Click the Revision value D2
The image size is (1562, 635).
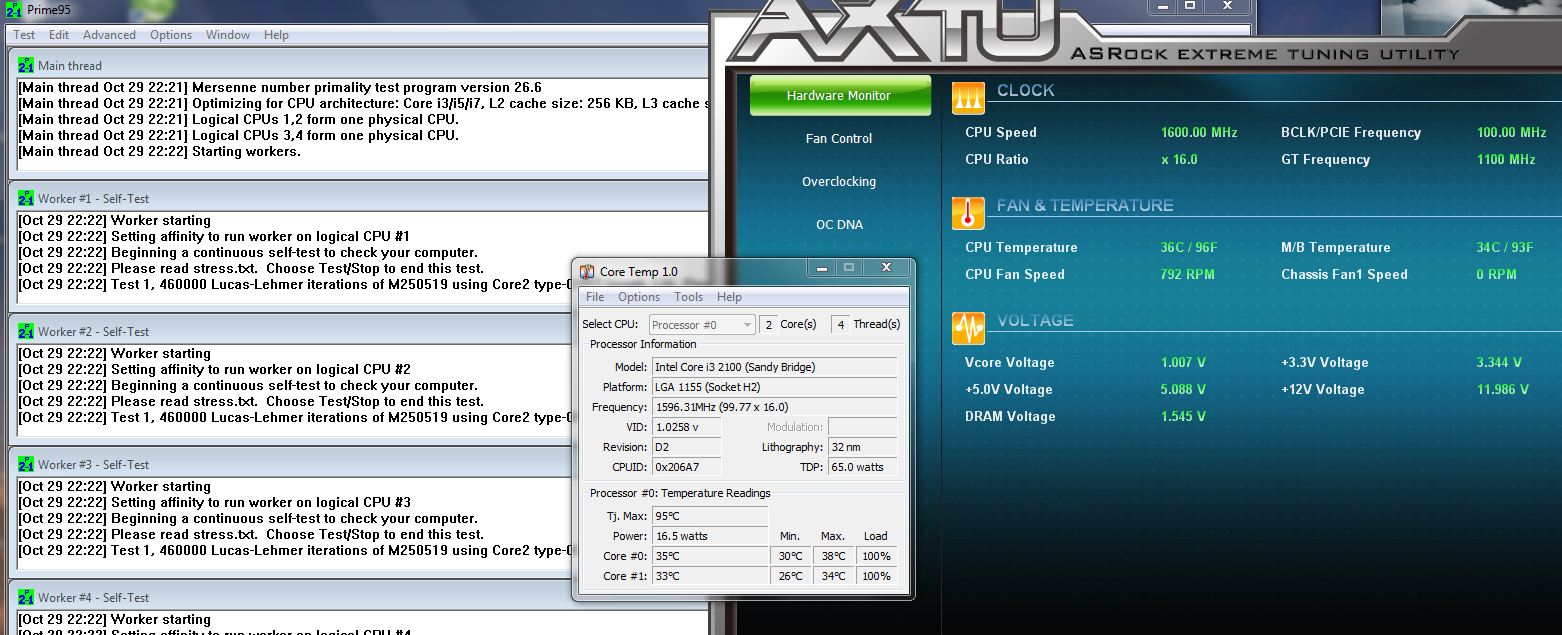[x=686, y=447]
